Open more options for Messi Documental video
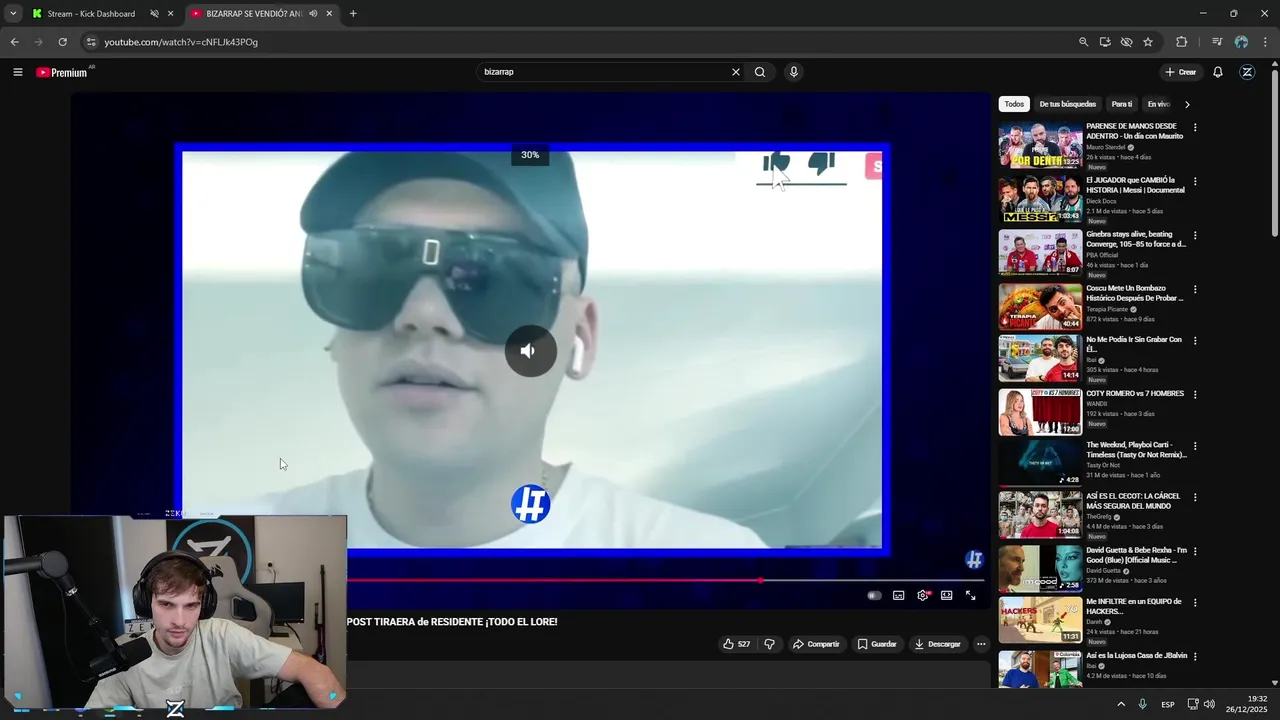The image size is (1280, 720). 1195,182
